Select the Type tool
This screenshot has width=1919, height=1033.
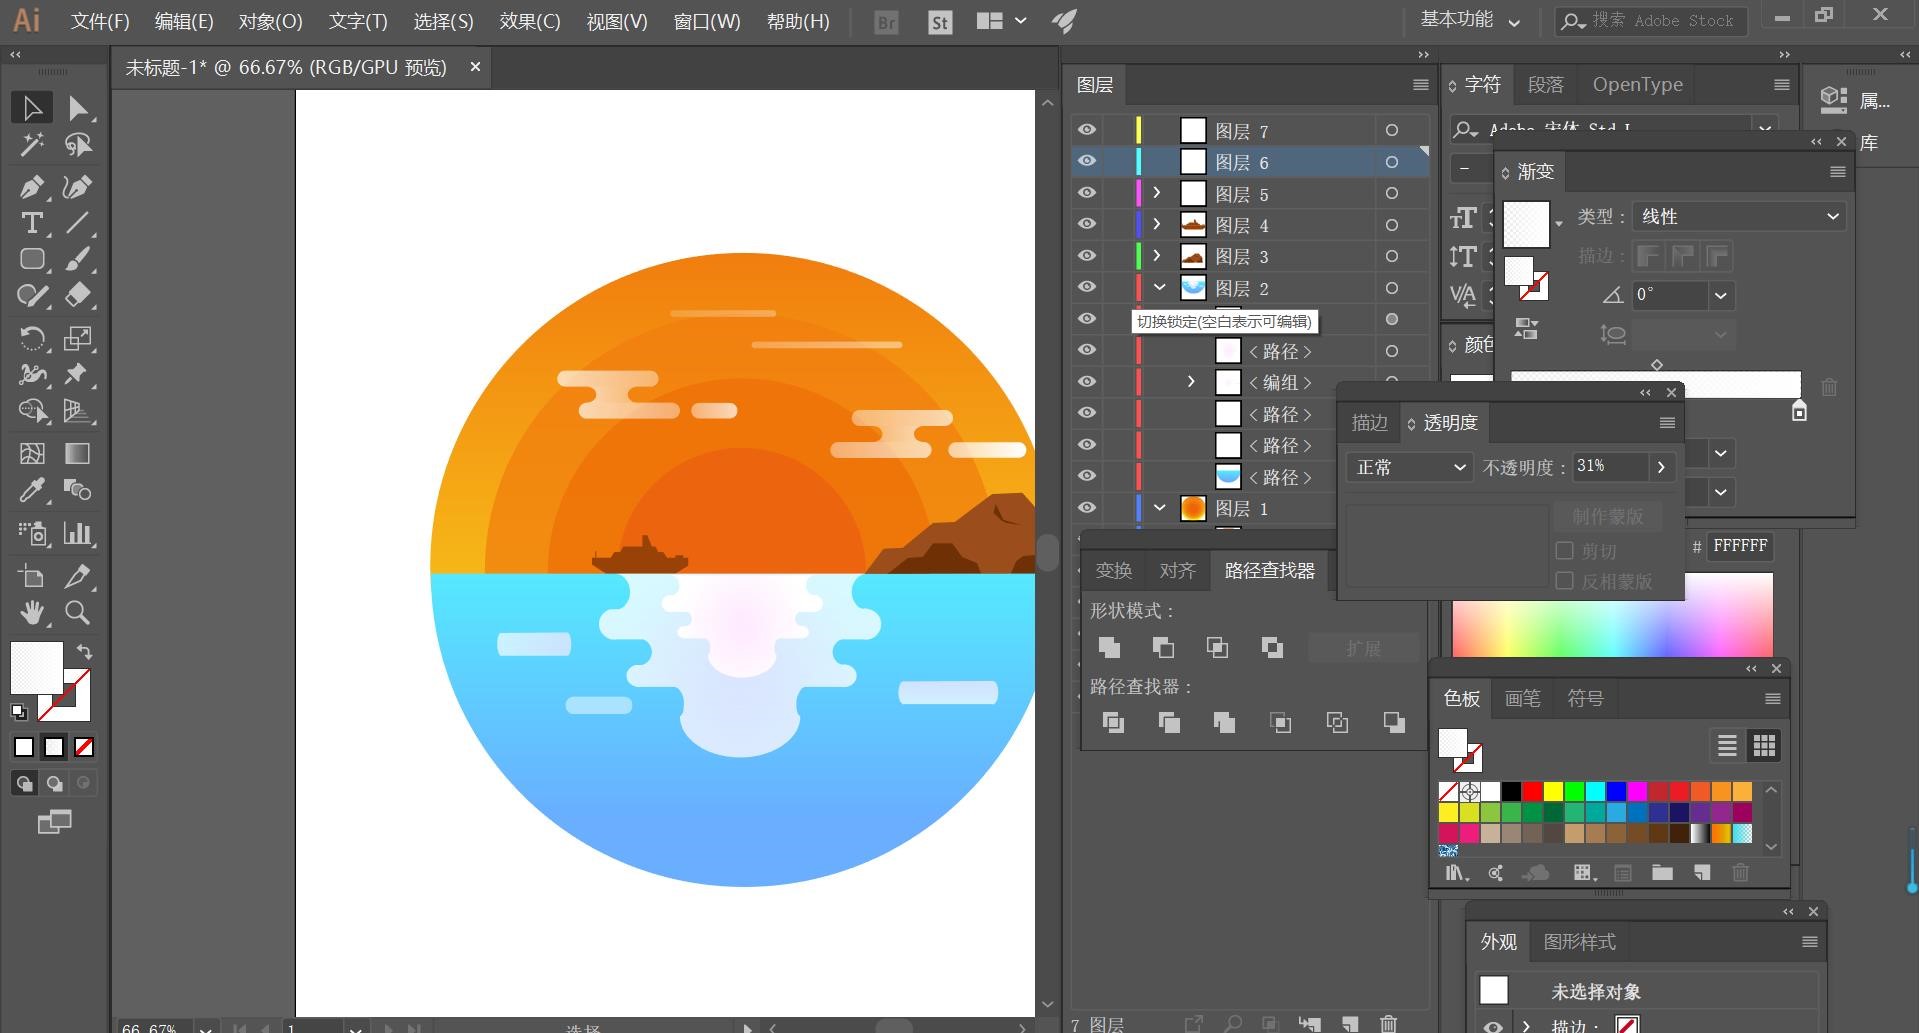coord(31,223)
